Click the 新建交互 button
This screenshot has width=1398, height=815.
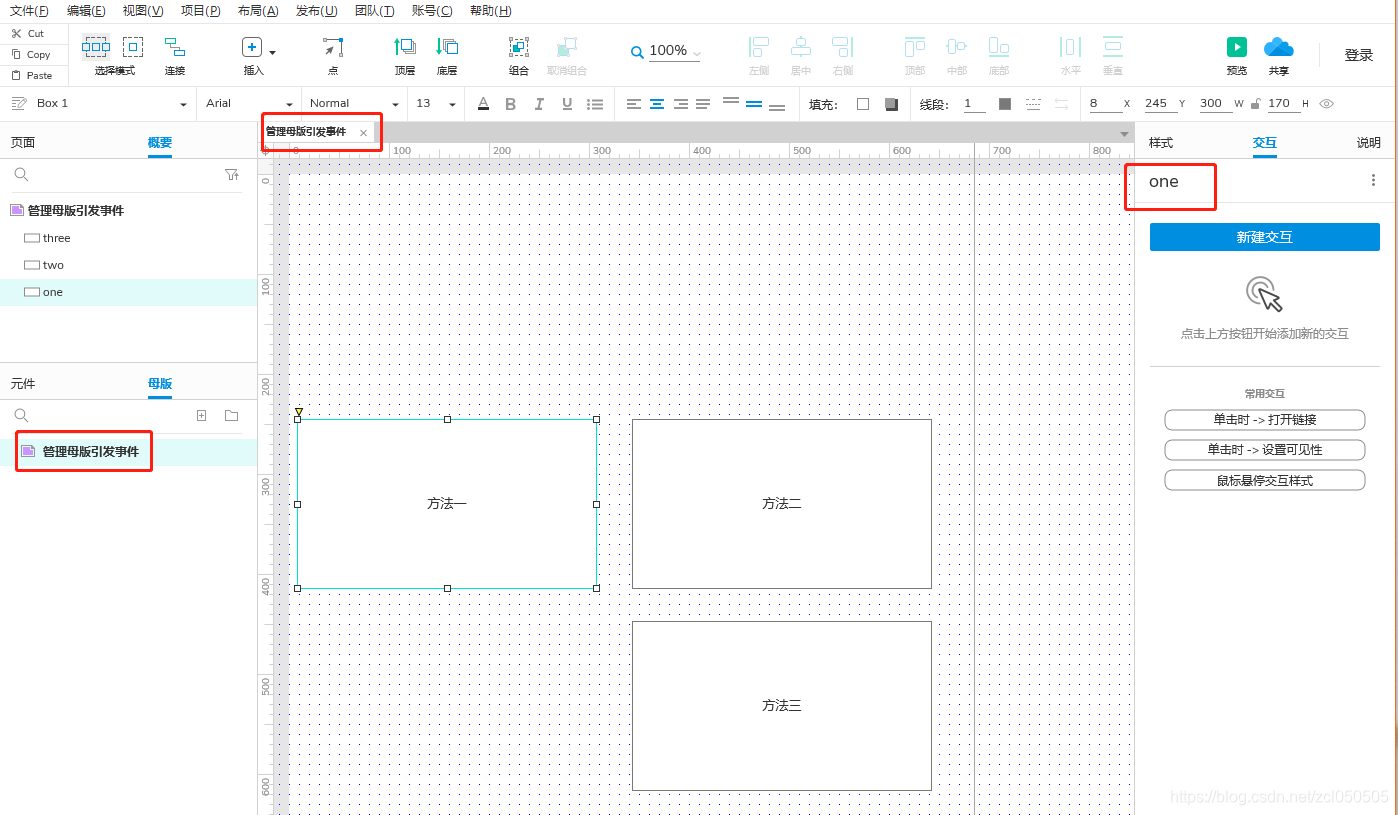pos(1265,237)
